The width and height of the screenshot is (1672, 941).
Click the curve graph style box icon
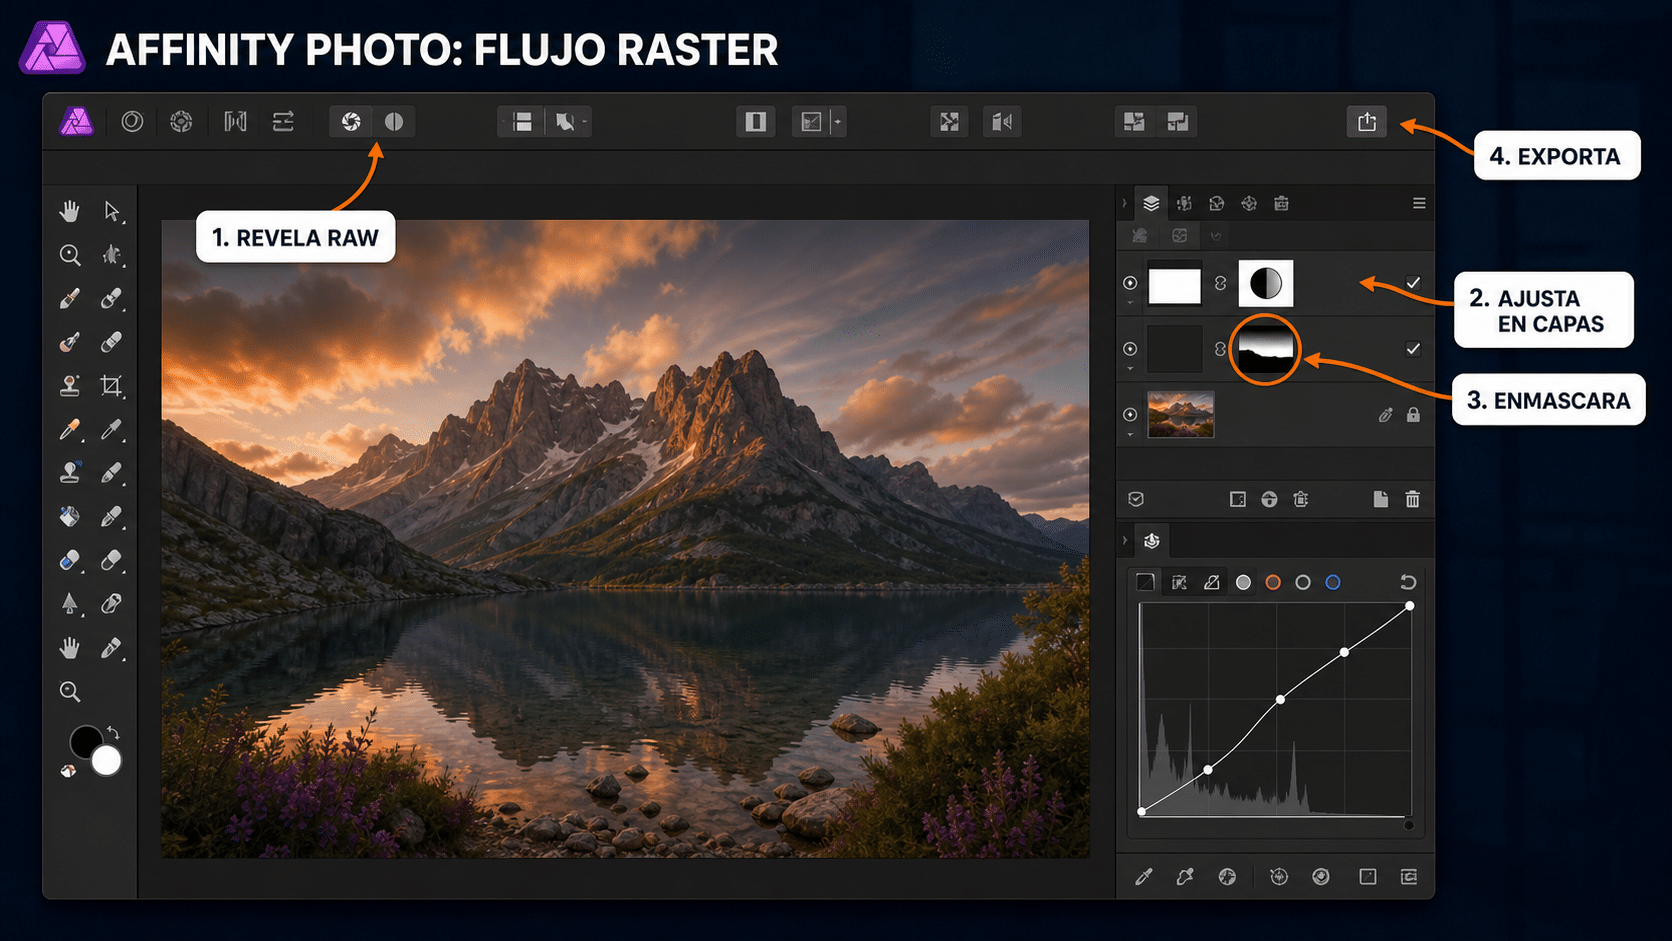tap(1146, 582)
